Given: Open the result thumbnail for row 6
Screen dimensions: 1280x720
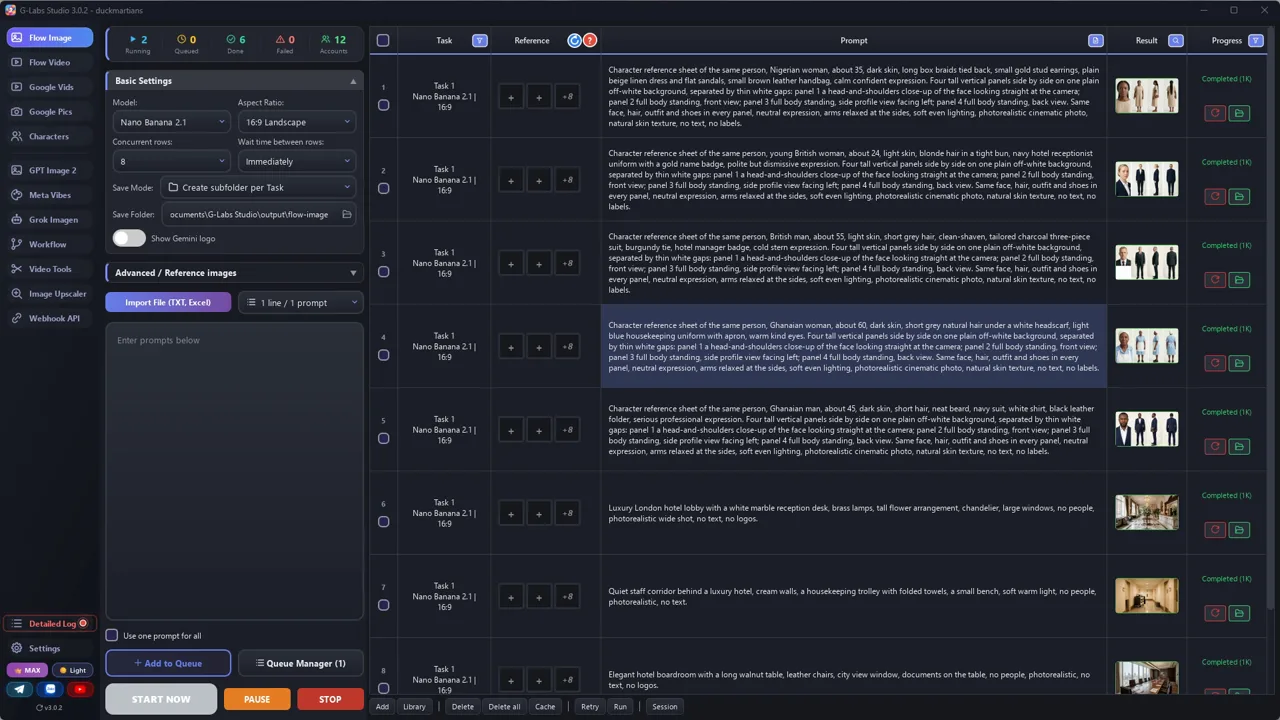Looking at the screenshot, I should (x=1147, y=513).
